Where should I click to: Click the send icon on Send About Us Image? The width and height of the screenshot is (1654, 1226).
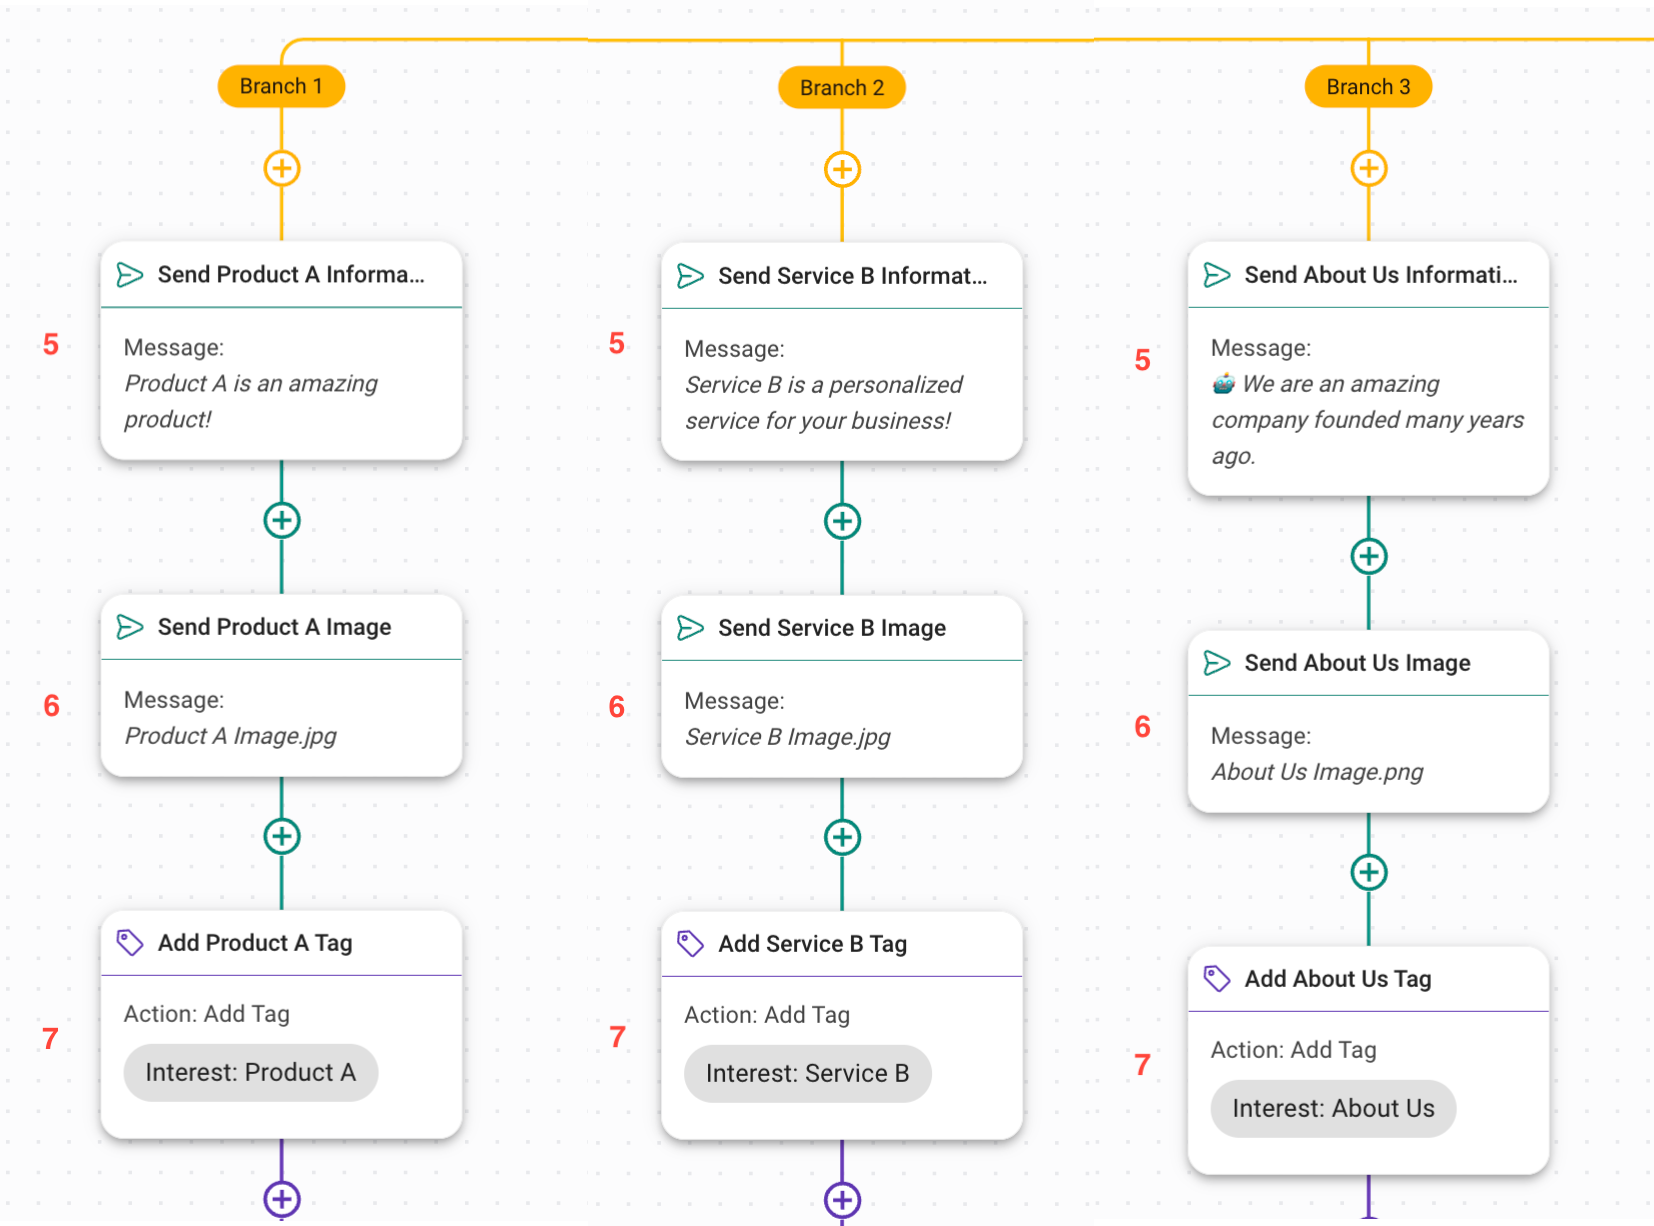(x=1216, y=663)
